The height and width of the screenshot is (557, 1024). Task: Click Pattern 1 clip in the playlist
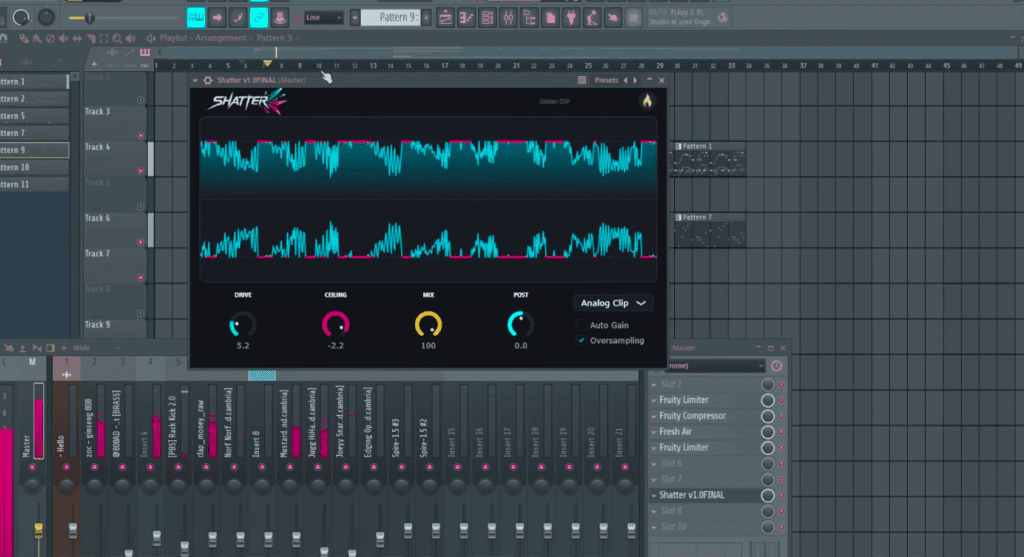tap(709, 159)
